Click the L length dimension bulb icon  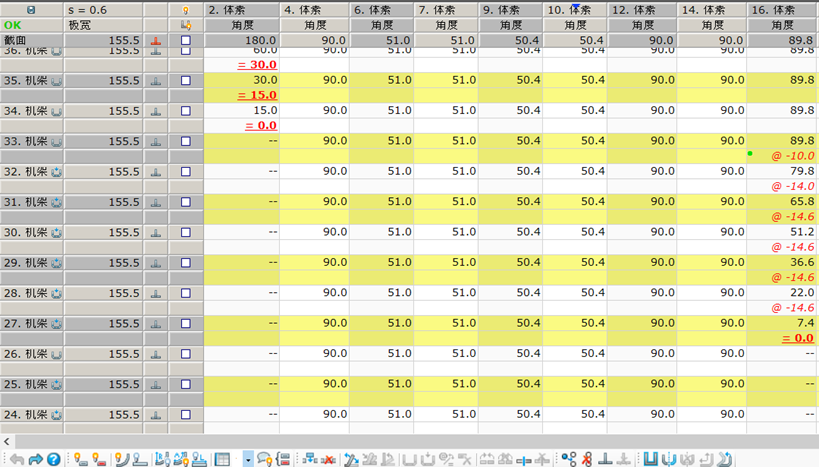pyautogui.click(x=199, y=459)
